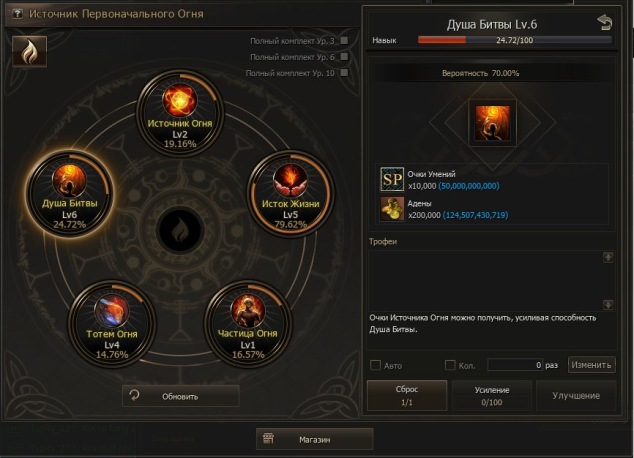Click the trophies list scroll-up arrow

(x=608, y=257)
